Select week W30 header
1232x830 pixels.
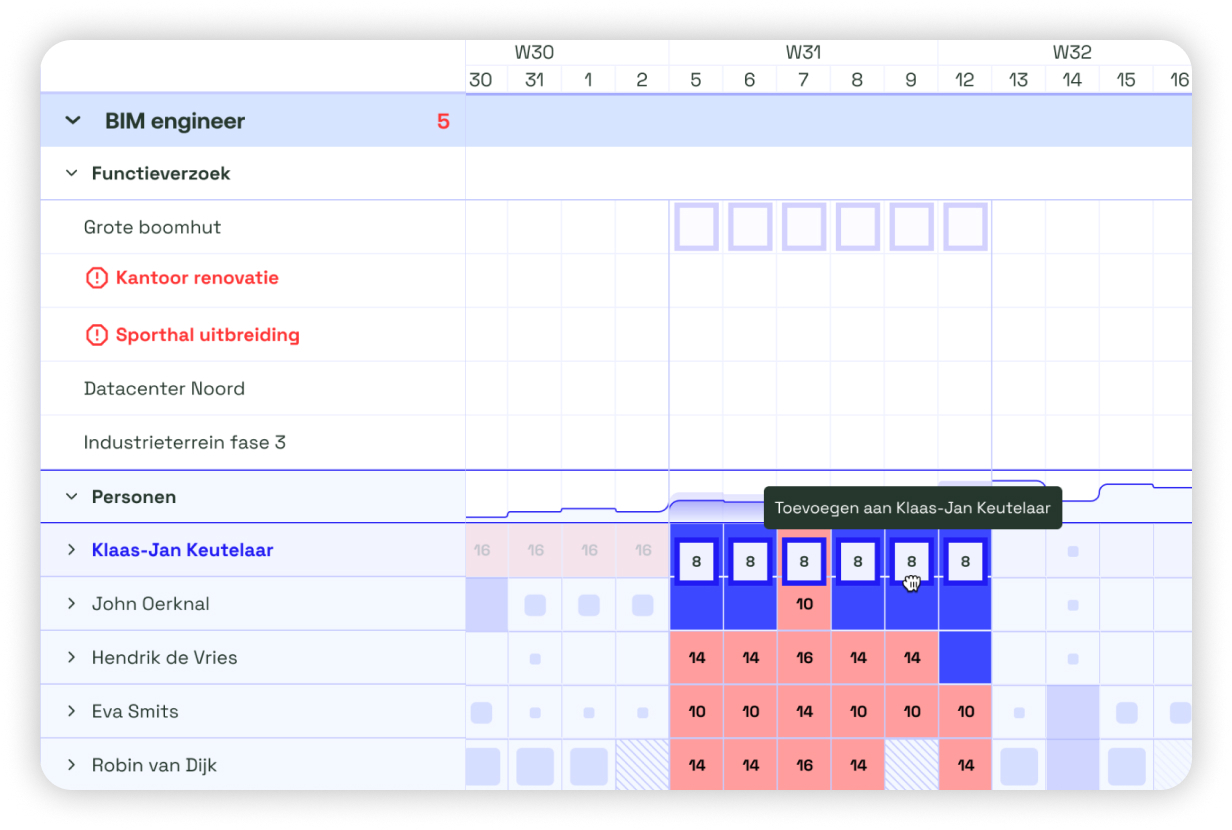tap(535, 52)
